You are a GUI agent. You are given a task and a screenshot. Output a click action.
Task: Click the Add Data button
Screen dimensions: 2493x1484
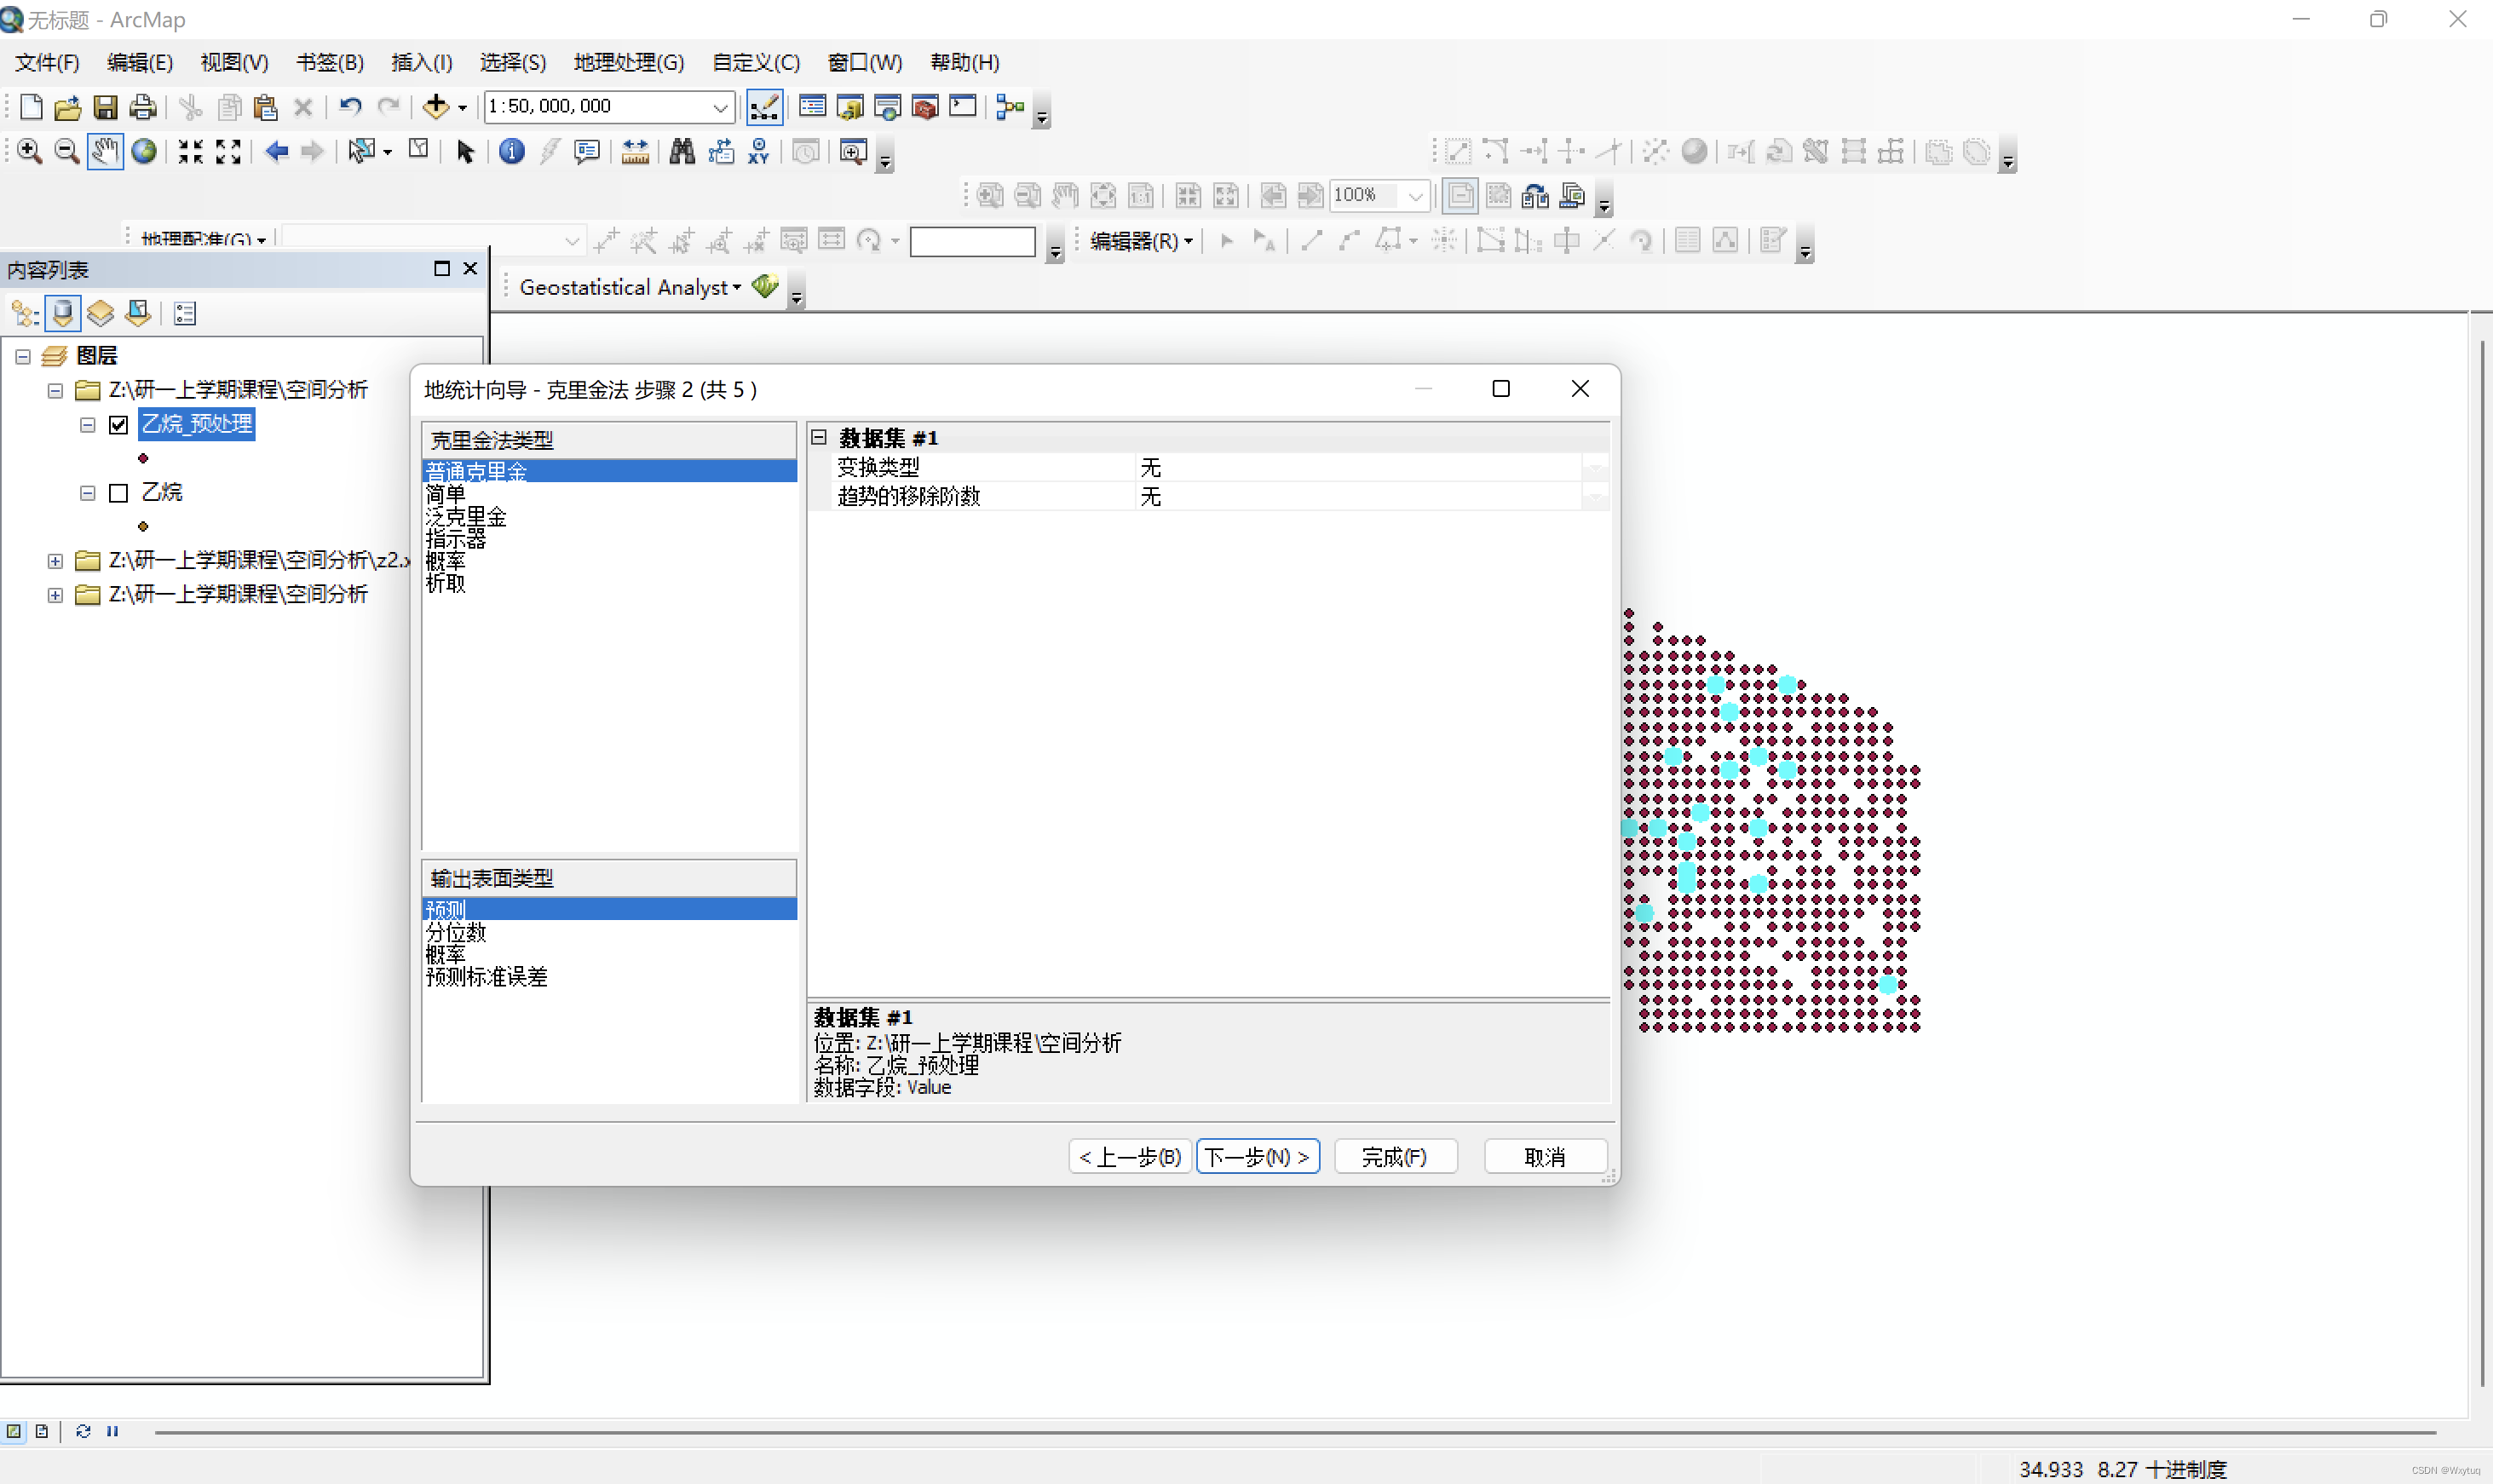click(435, 106)
